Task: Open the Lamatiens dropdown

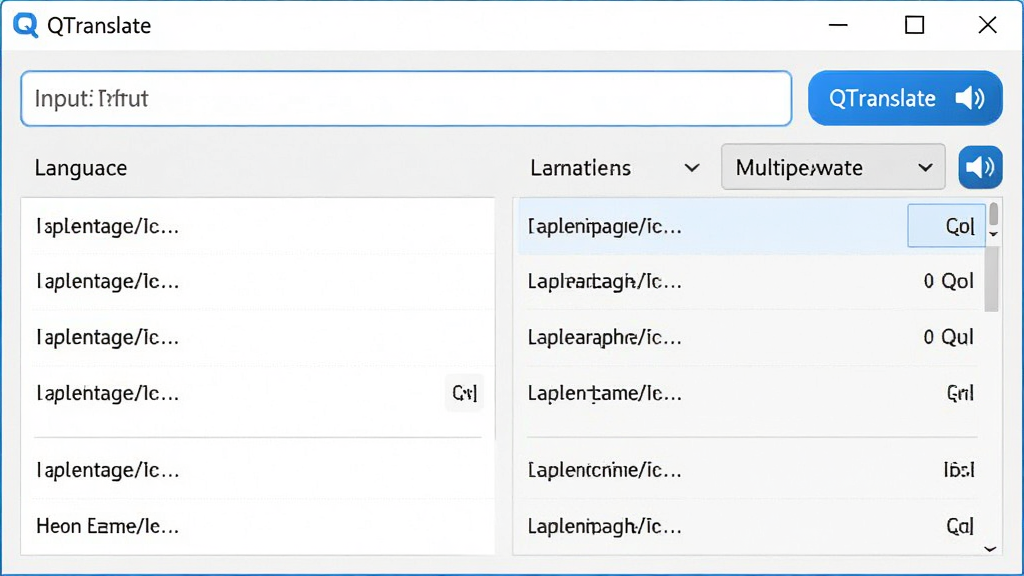Action: click(615, 168)
